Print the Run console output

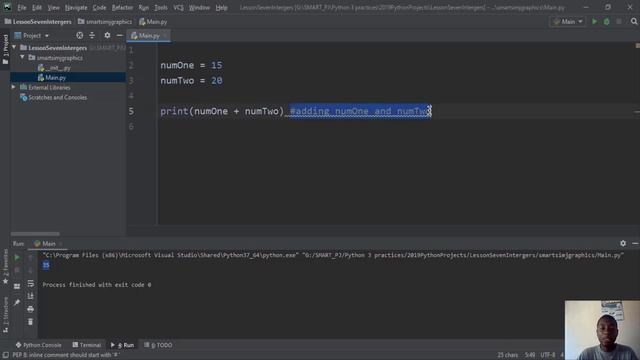point(31,309)
